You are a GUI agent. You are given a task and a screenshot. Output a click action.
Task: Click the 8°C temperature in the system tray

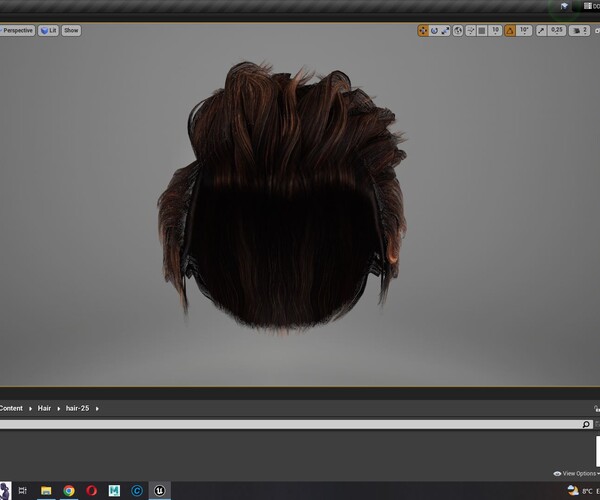coord(587,491)
